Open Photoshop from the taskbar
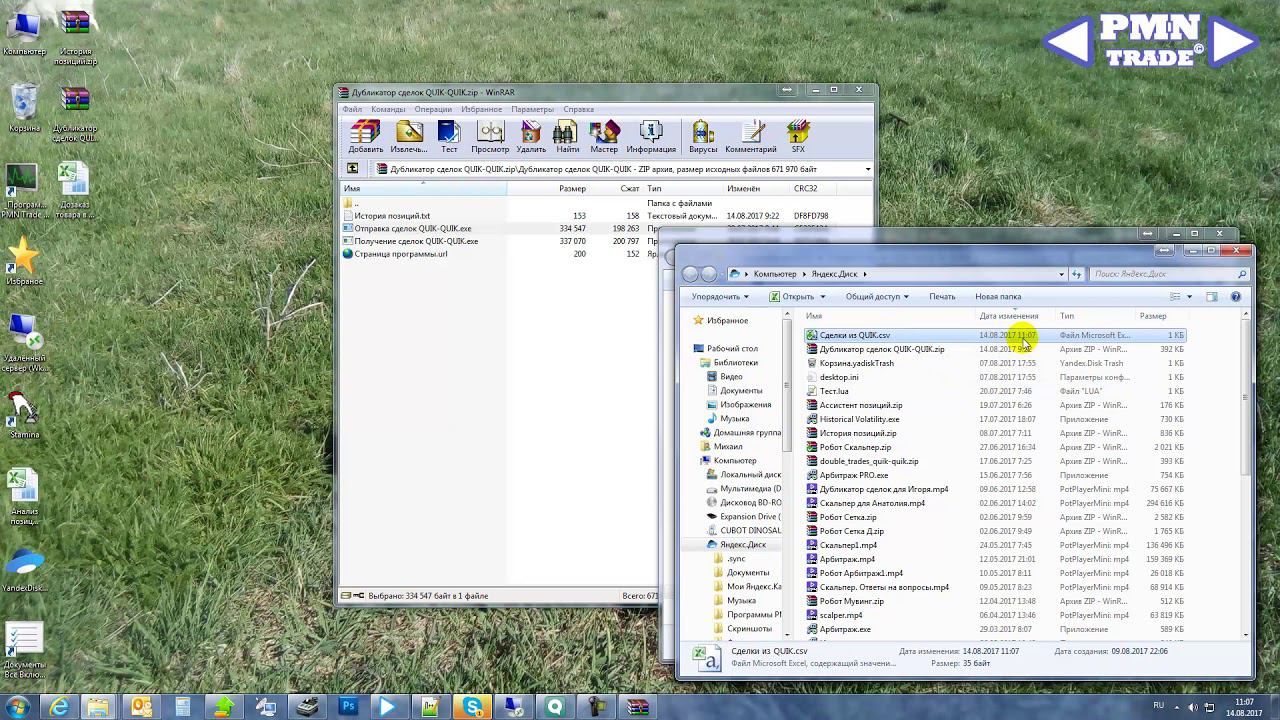This screenshot has height=720, width=1280. [348, 707]
